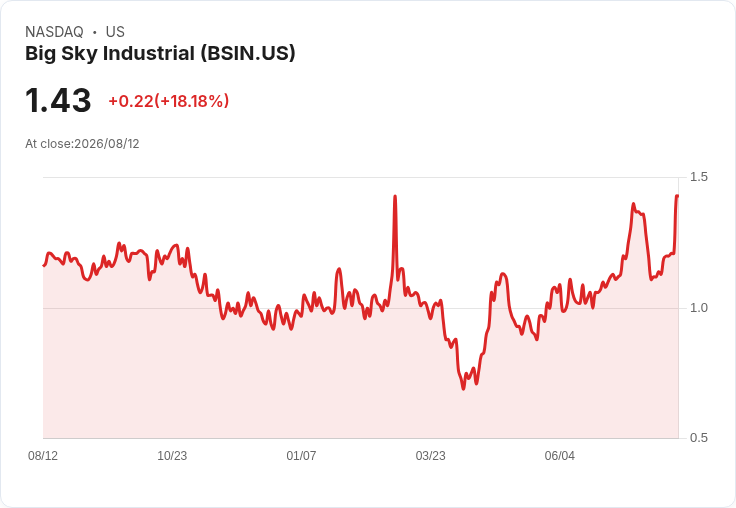Click the 0.5 price axis label
The image size is (736, 508).
pos(698,438)
